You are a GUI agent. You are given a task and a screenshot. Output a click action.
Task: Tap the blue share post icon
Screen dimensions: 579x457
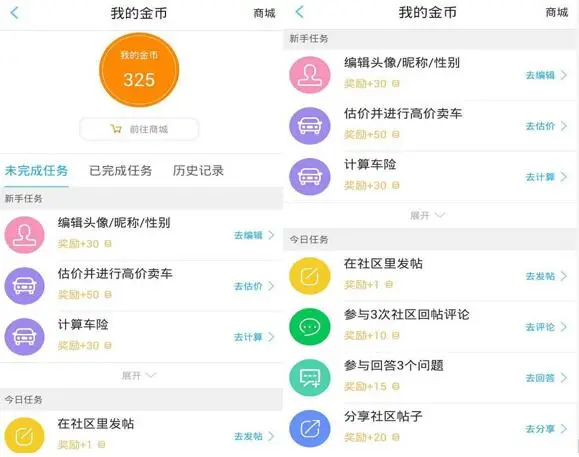(x=309, y=429)
